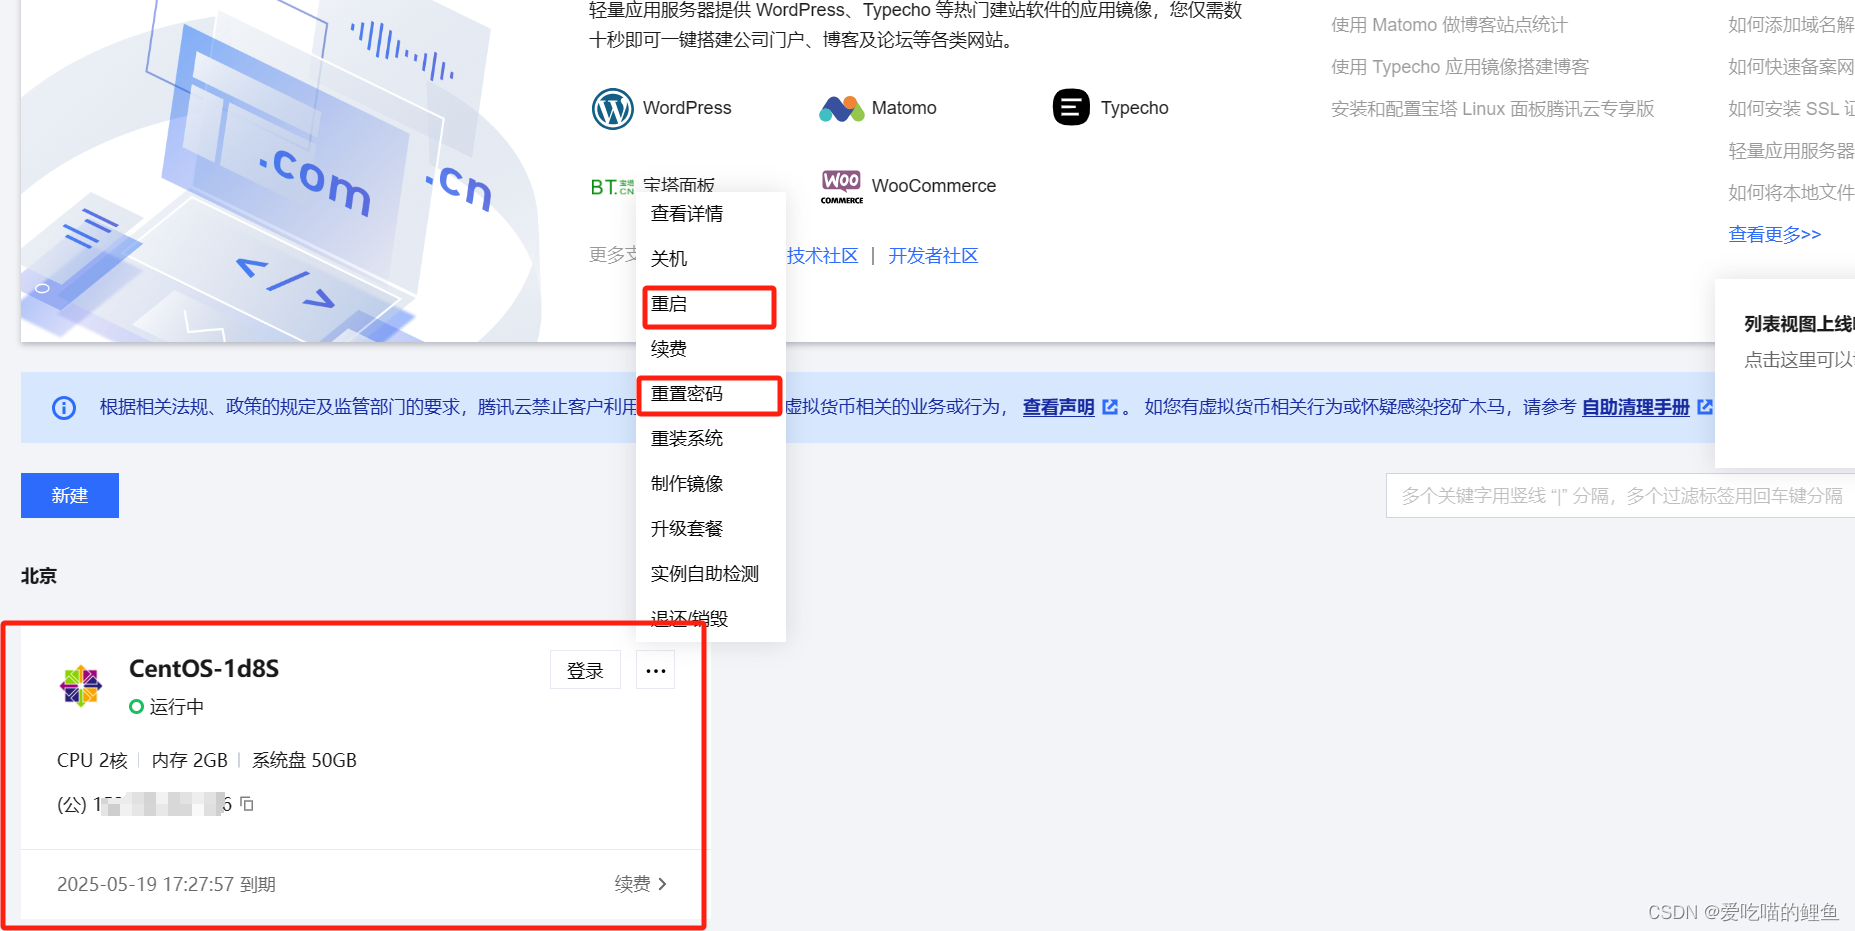
Task: Select the WordPress application image icon
Action: pyautogui.click(x=613, y=108)
